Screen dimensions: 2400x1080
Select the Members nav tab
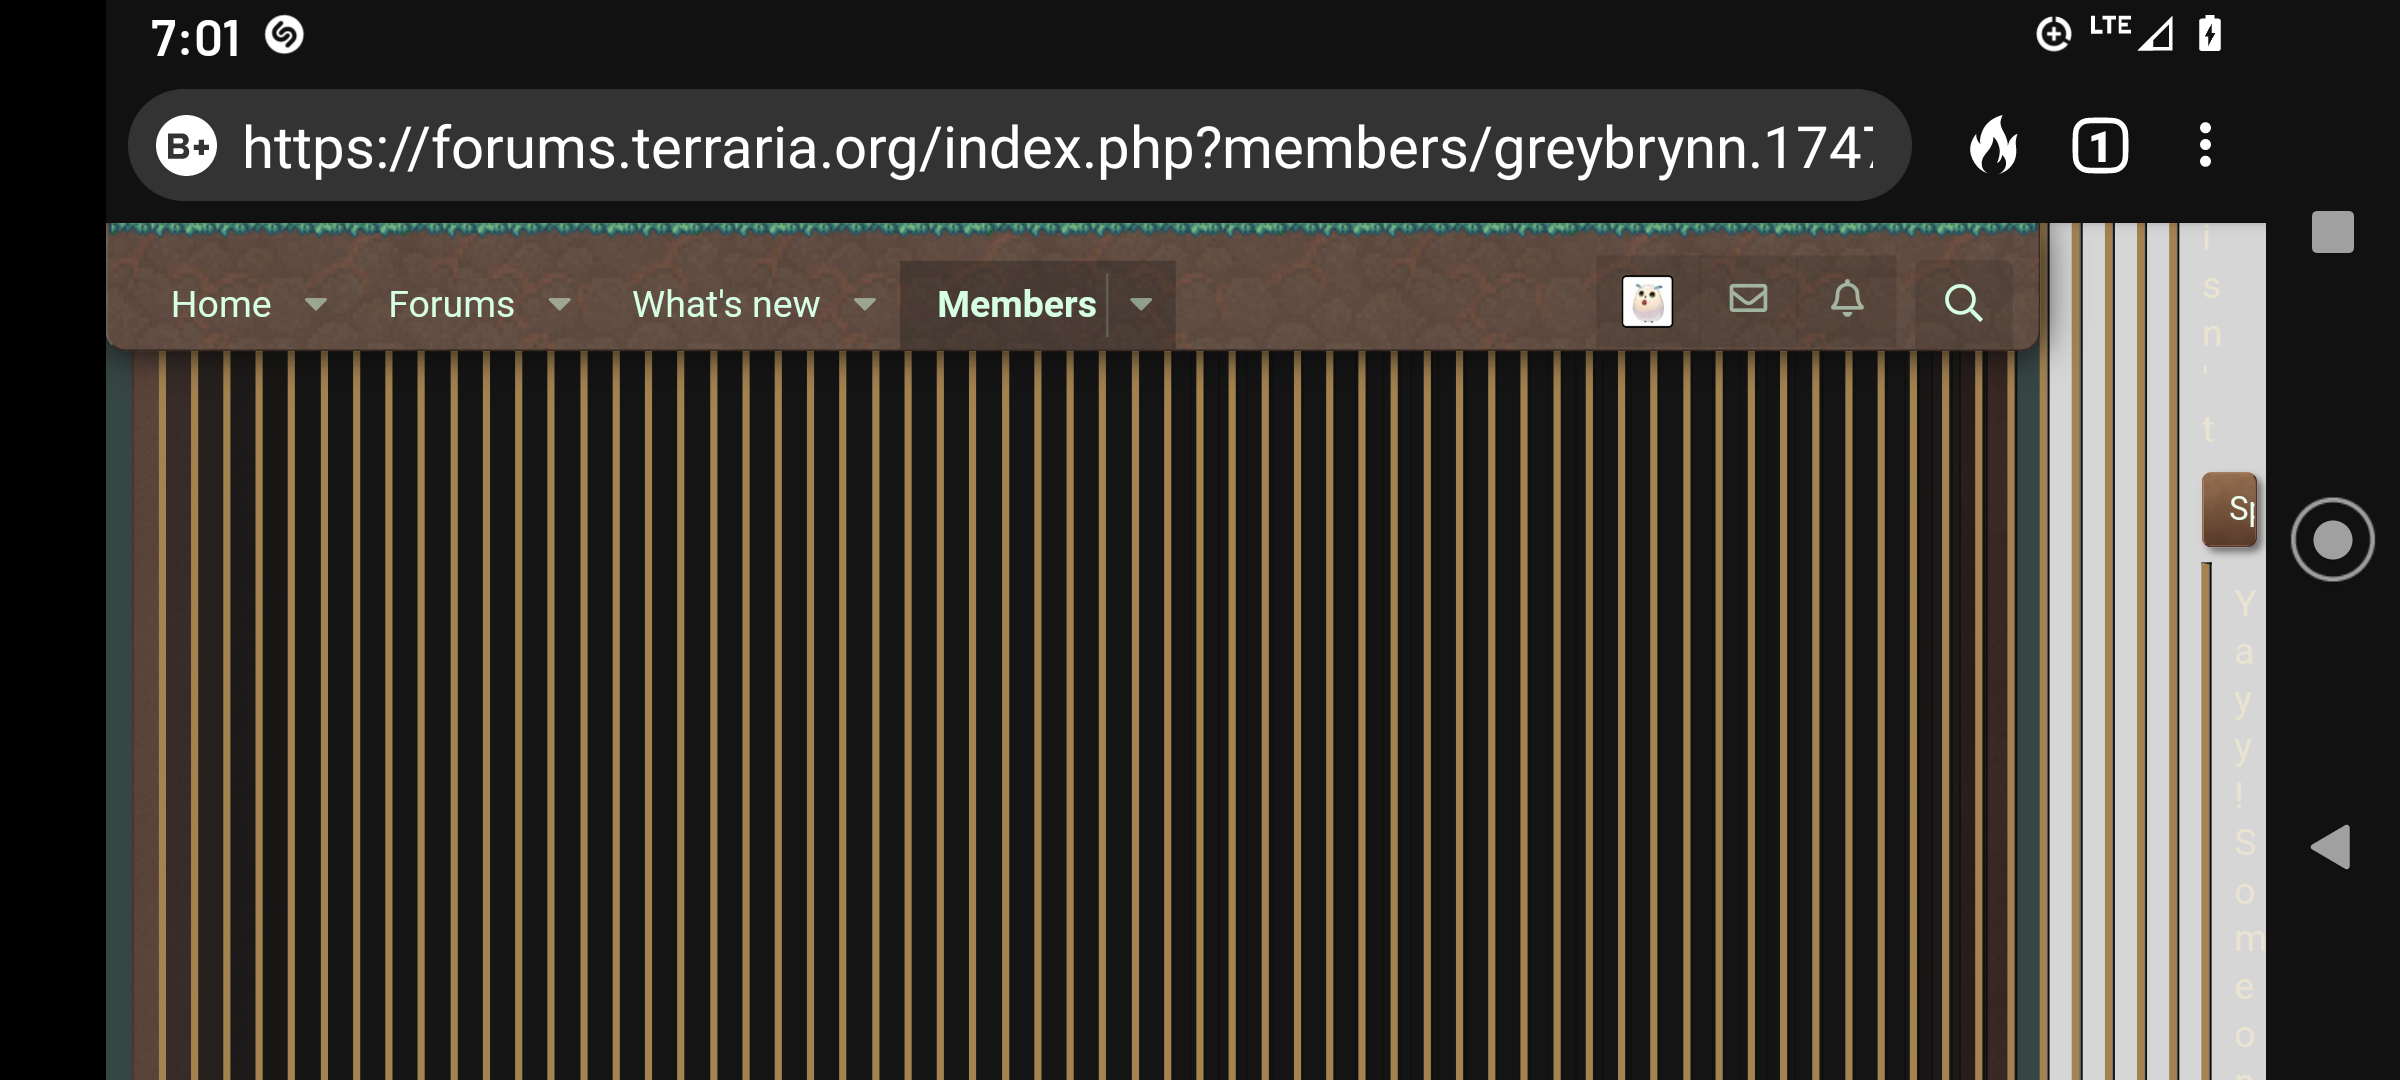point(1016,304)
